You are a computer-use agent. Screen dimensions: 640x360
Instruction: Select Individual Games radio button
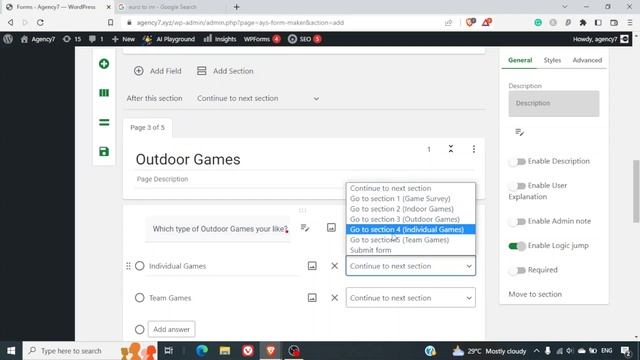140,266
